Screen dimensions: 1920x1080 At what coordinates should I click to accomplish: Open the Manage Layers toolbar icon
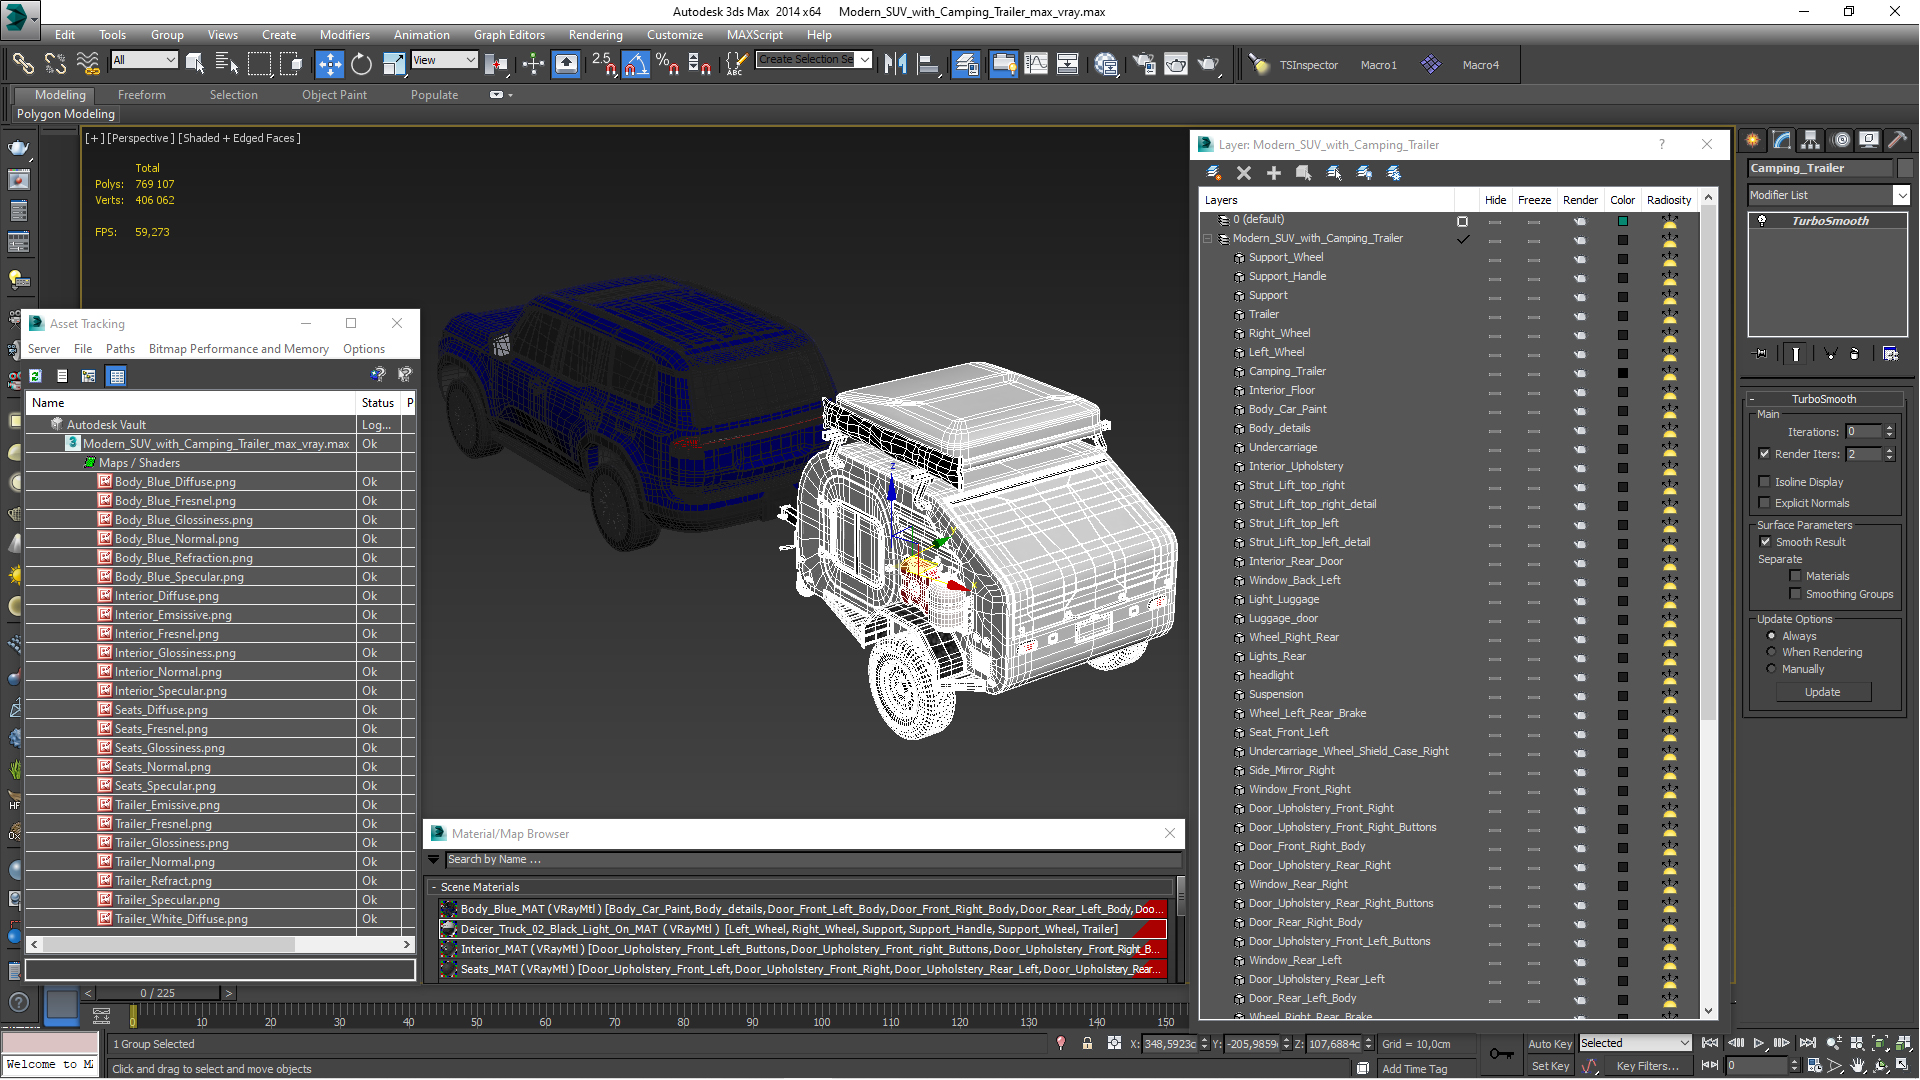(x=966, y=64)
